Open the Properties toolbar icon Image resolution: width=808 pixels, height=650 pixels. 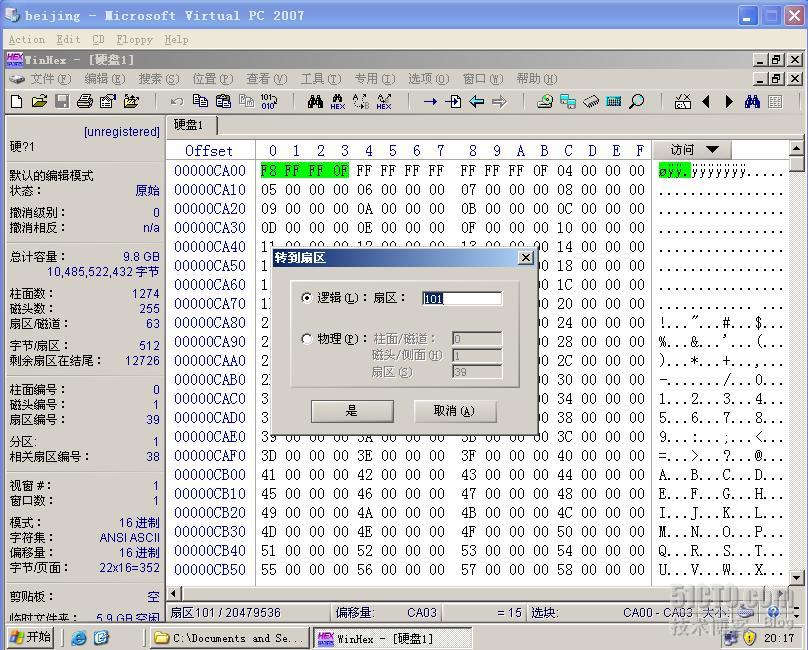108,102
